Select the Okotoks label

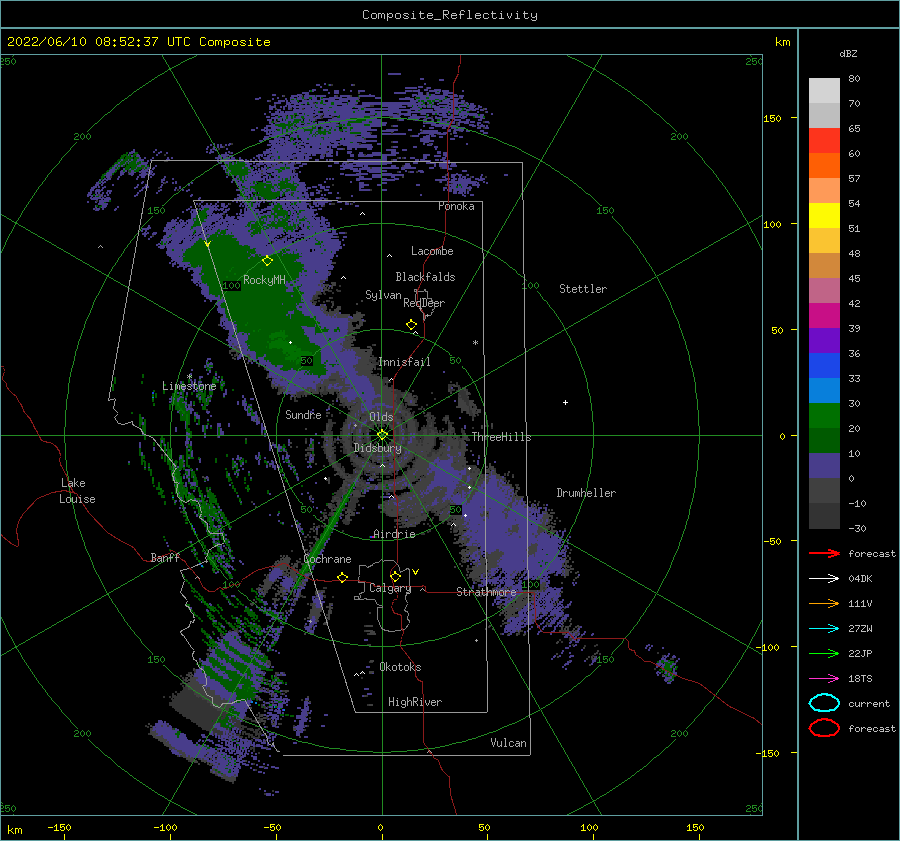pos(400,666)
